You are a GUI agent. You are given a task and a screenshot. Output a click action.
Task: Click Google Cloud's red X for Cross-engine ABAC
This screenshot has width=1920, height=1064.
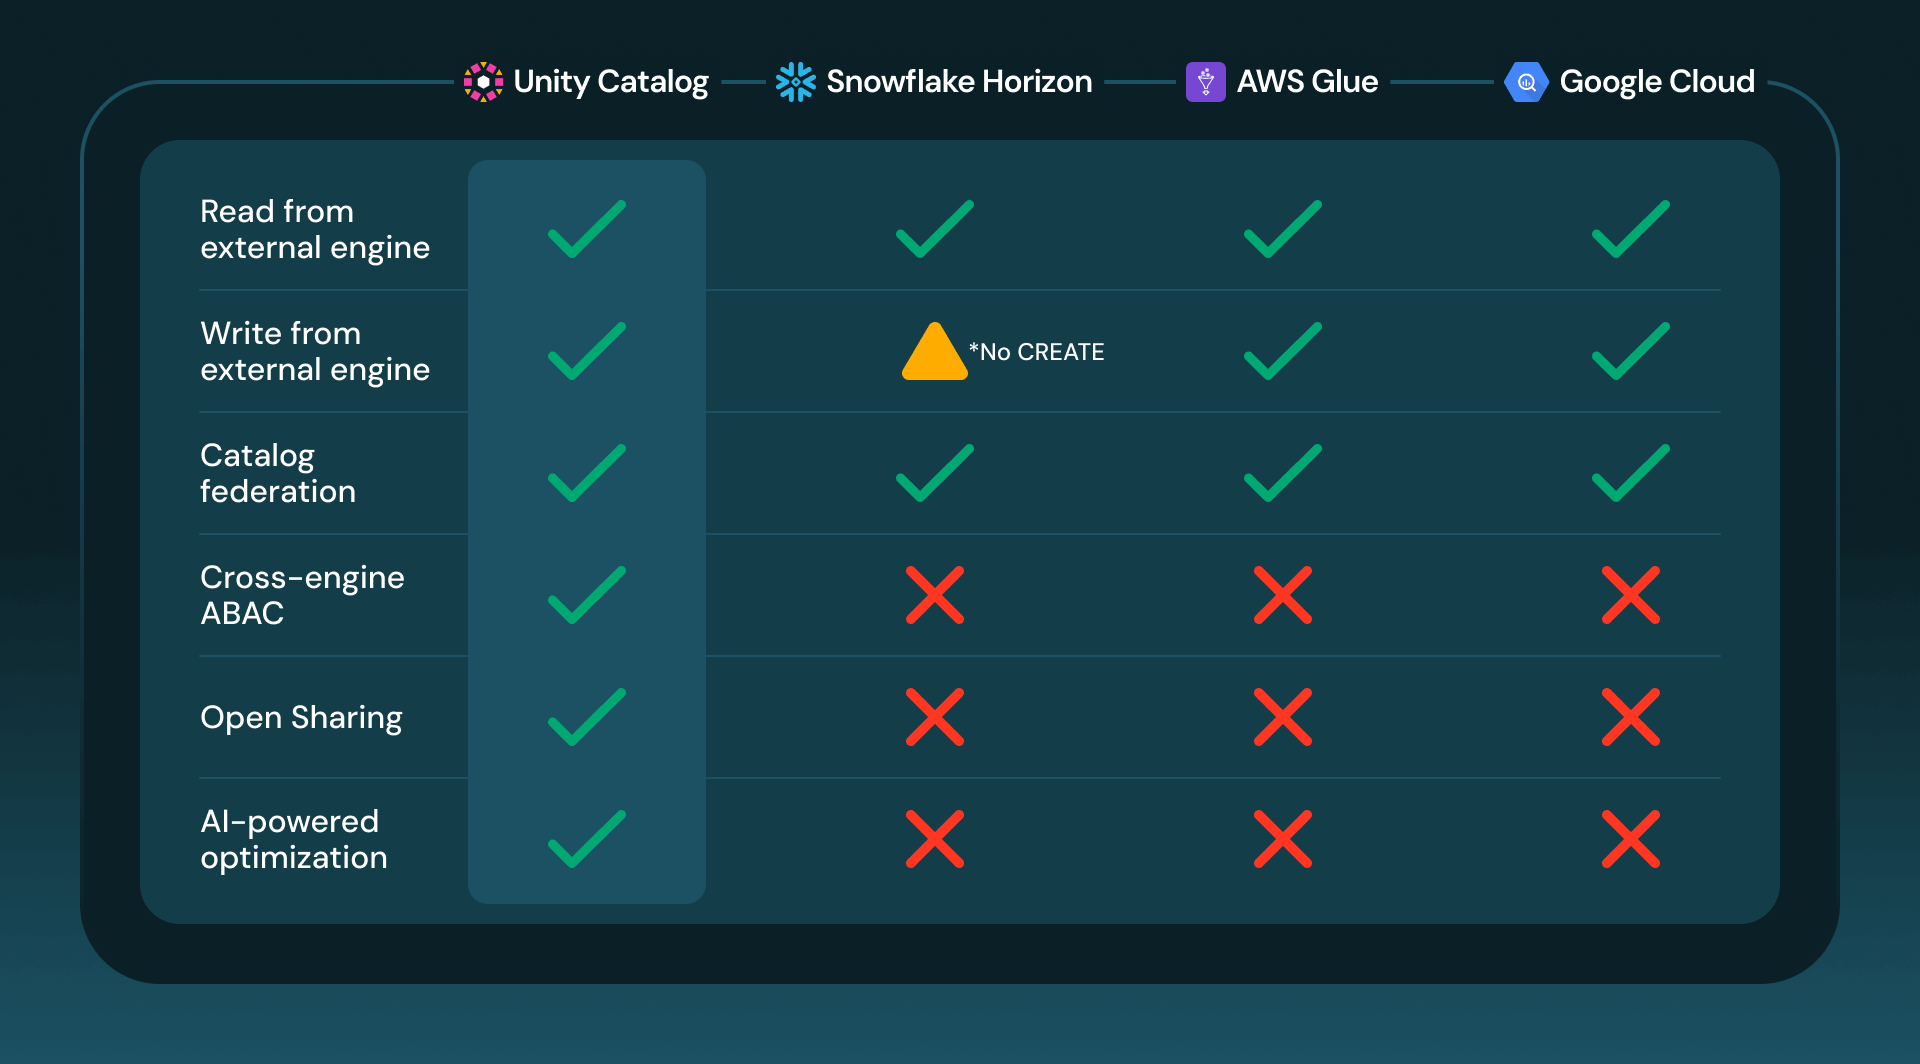point(1631,595)
